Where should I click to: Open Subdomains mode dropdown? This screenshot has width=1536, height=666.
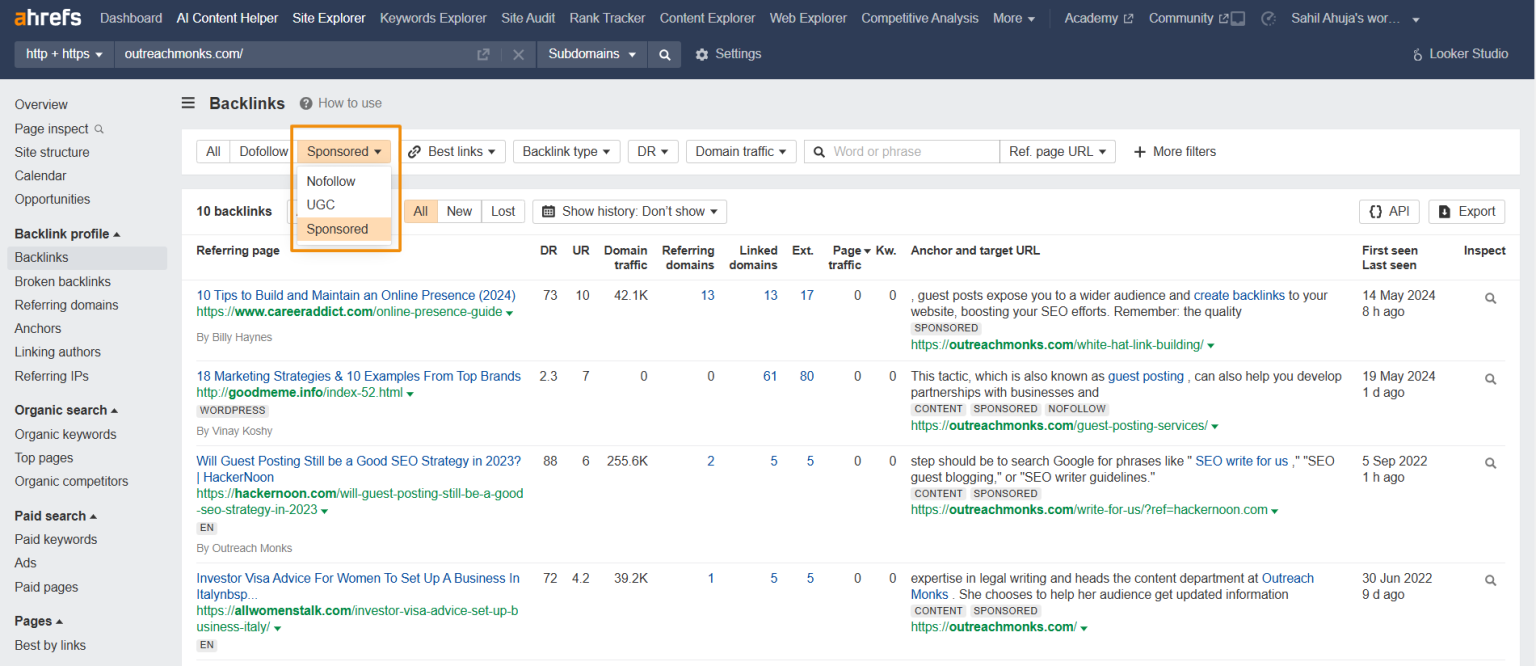592,54
